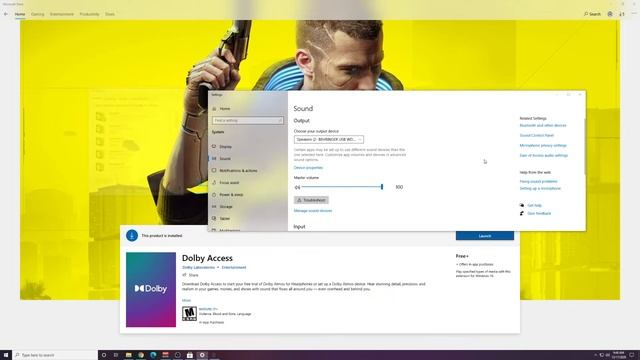Open Microsoft Edge from the taskbar
Viewport: 640px width, 360px height.
[153, 355]
